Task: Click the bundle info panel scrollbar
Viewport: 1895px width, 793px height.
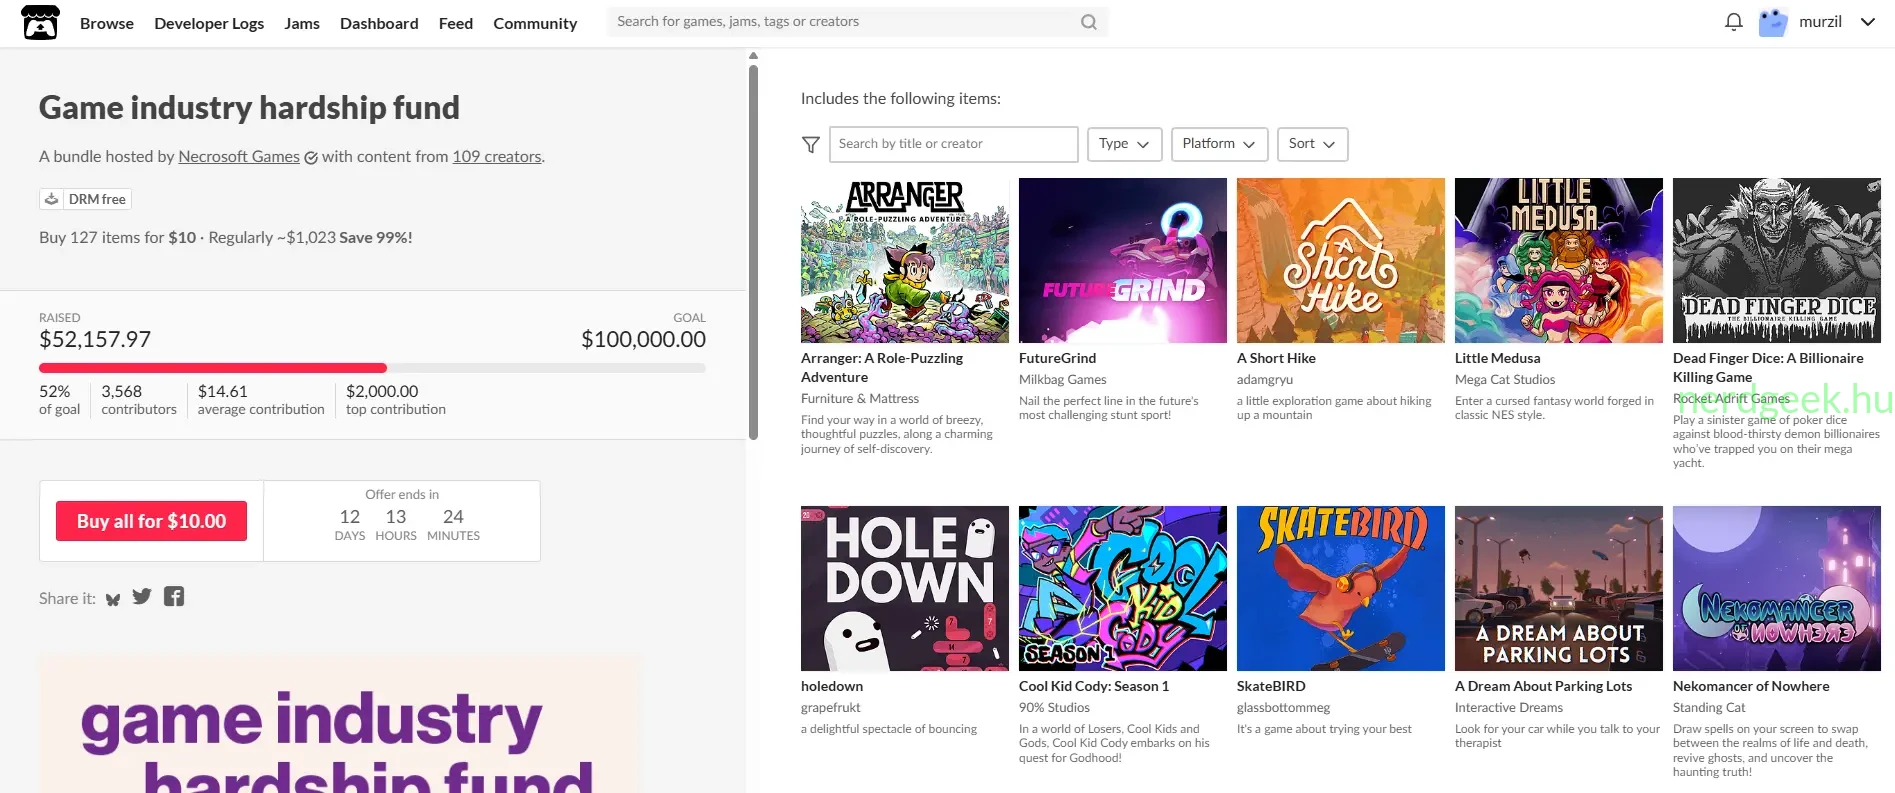Action: (x=753, y=250)
